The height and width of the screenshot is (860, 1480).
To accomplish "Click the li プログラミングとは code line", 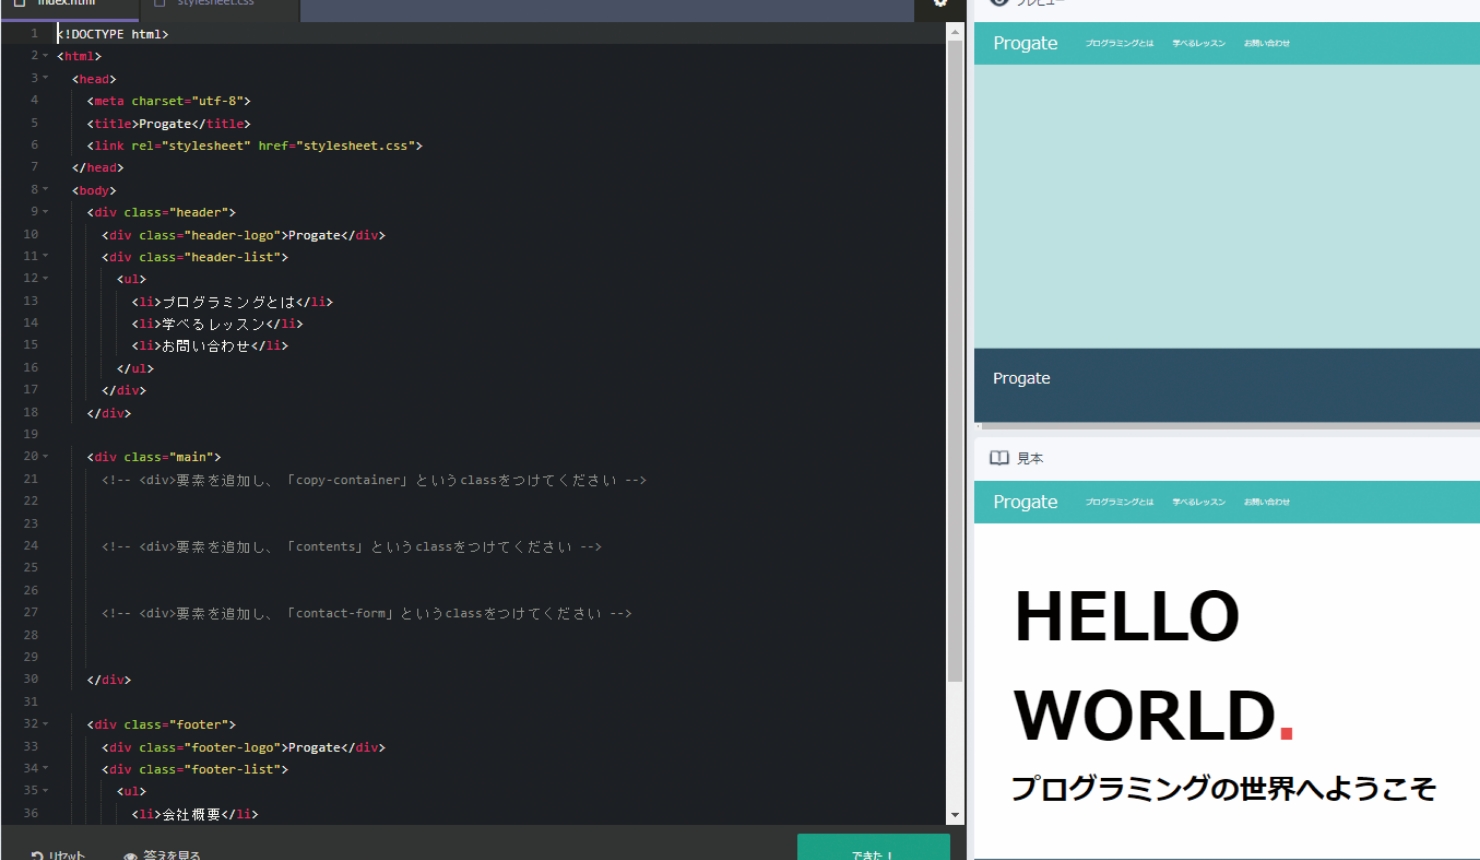I will point(232,301).
